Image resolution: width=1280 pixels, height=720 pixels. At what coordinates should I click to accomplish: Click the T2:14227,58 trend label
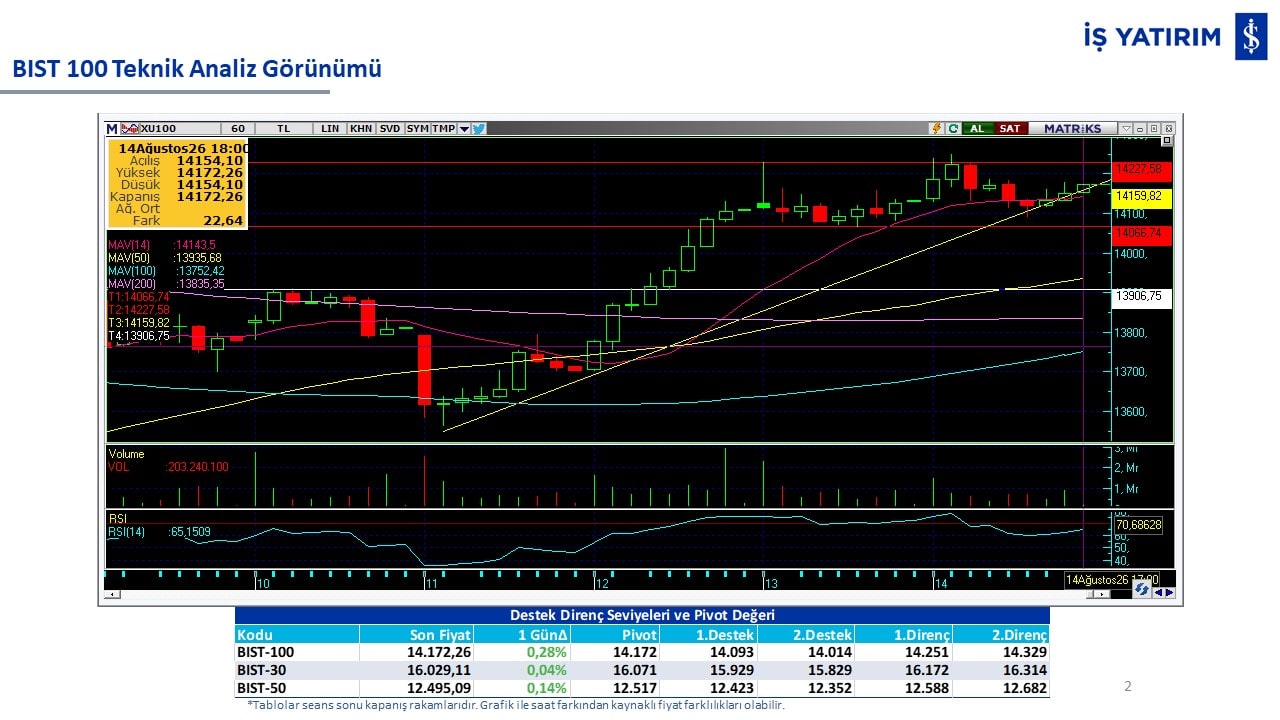pyautogui.click(x=139, y=310)
